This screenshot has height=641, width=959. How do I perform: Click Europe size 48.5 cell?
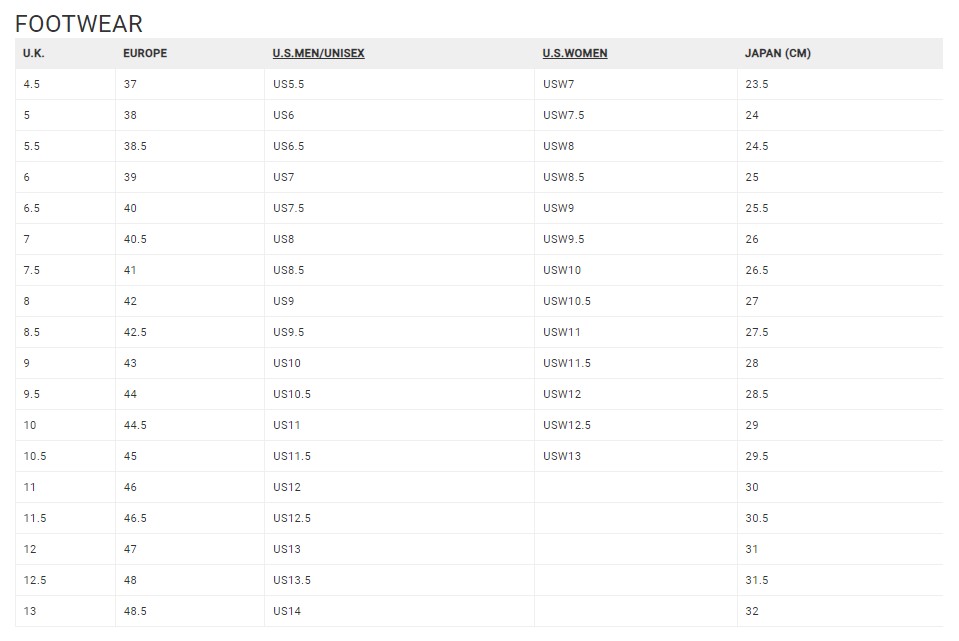[135, 612]
